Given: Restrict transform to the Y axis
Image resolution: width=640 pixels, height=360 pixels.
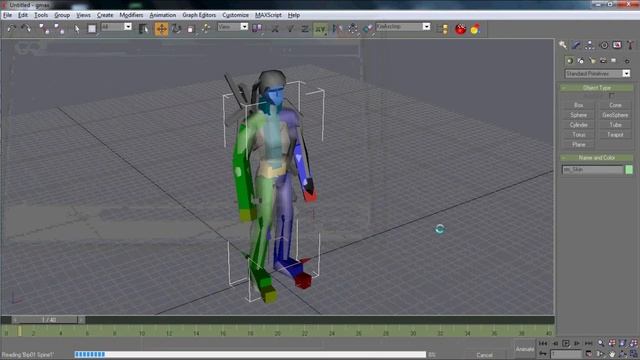Looking at the screenshot, I should click(290, 29).
